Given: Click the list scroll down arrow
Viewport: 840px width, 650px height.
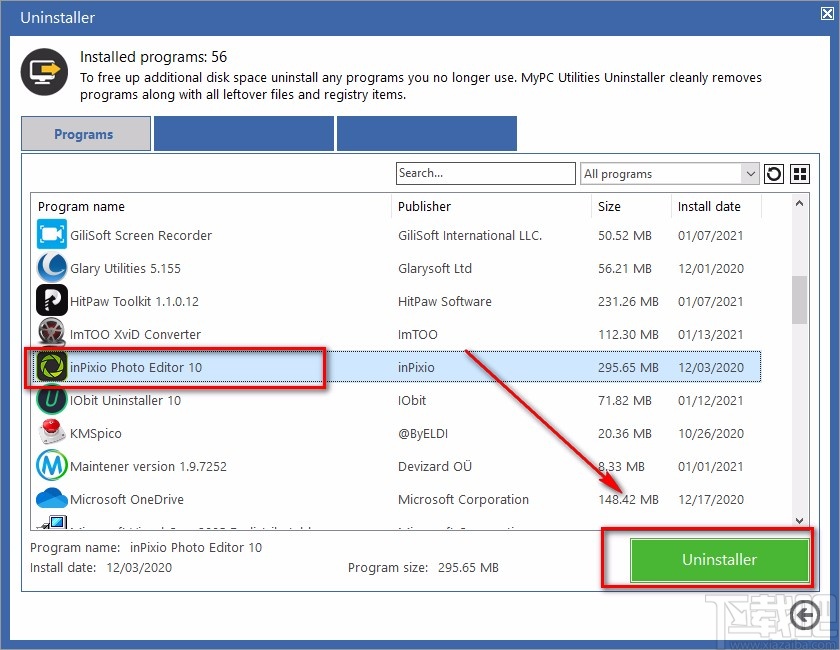Looking at the screenshot, I should [799, 520].
